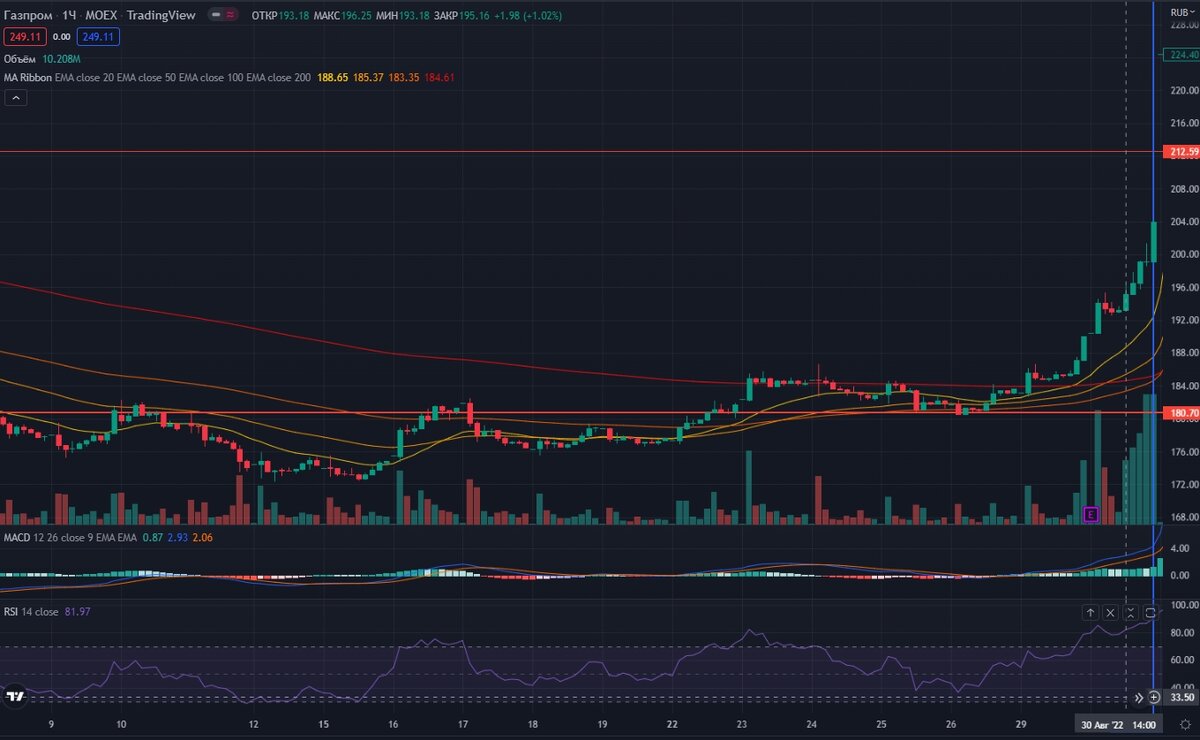The width and height of the screenshot is (1200, 740).
Task: Click the ЗАКР close value 195.16
Action: (475, 16)
